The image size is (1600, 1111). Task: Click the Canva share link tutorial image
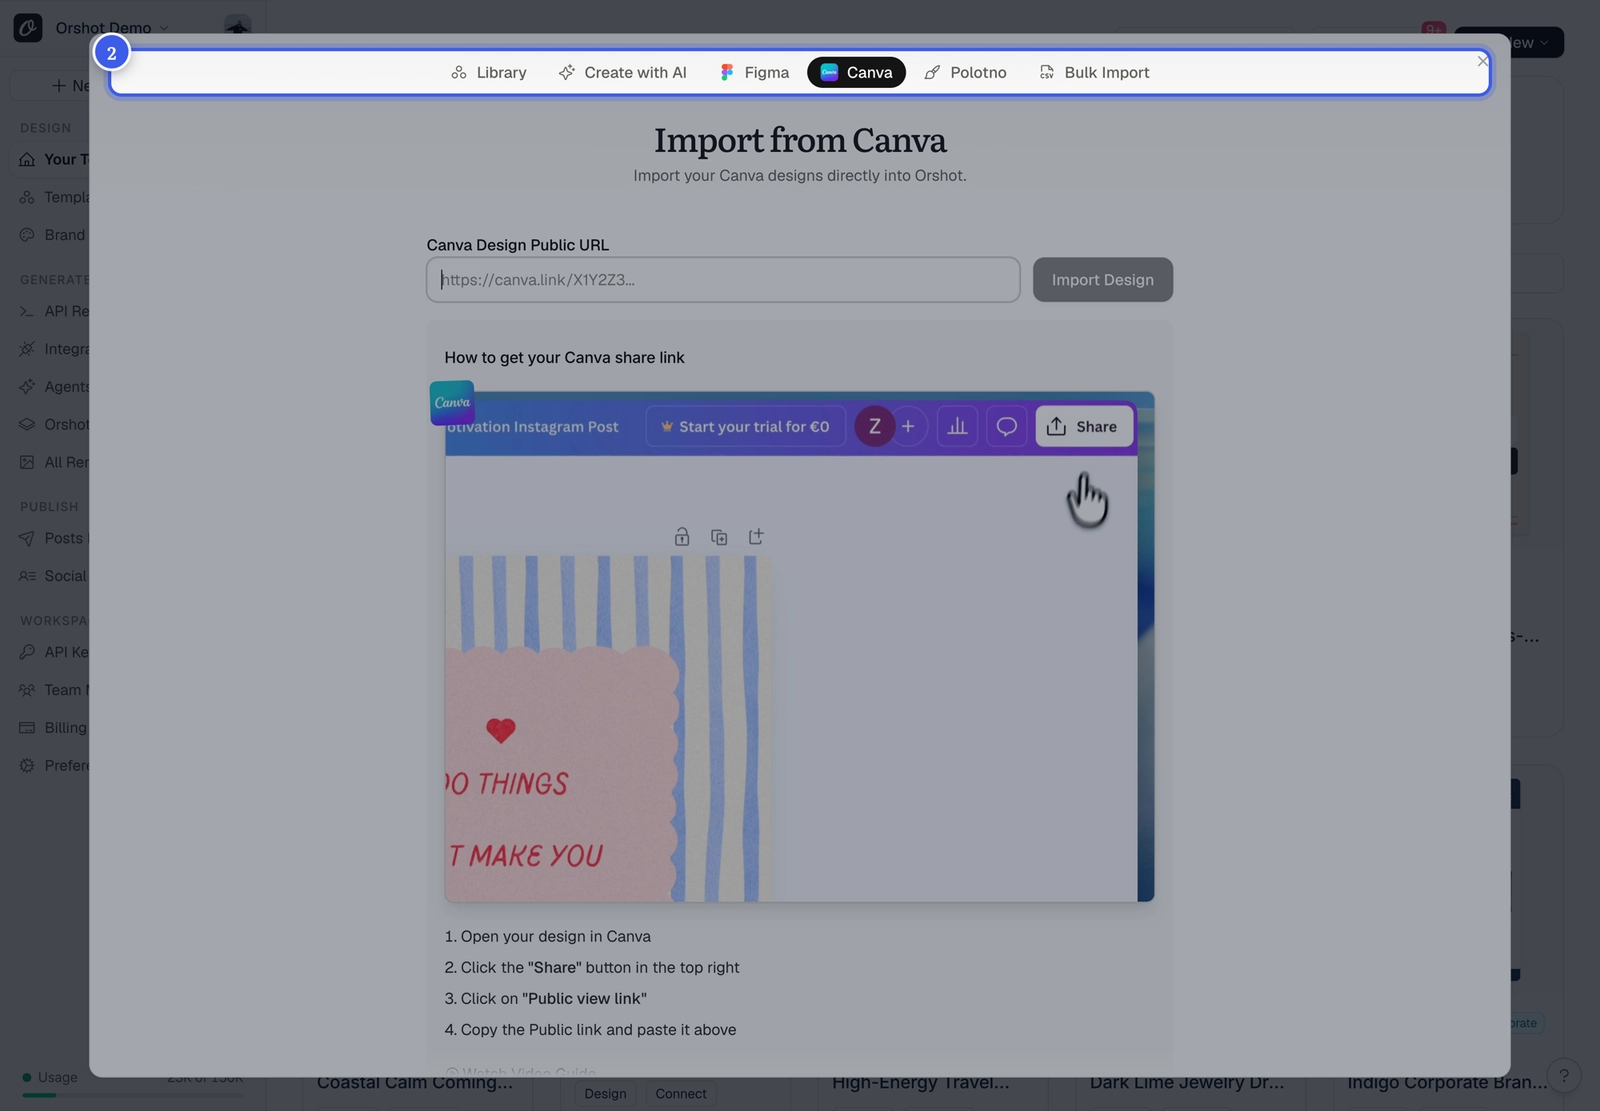[x=799, y=646]
